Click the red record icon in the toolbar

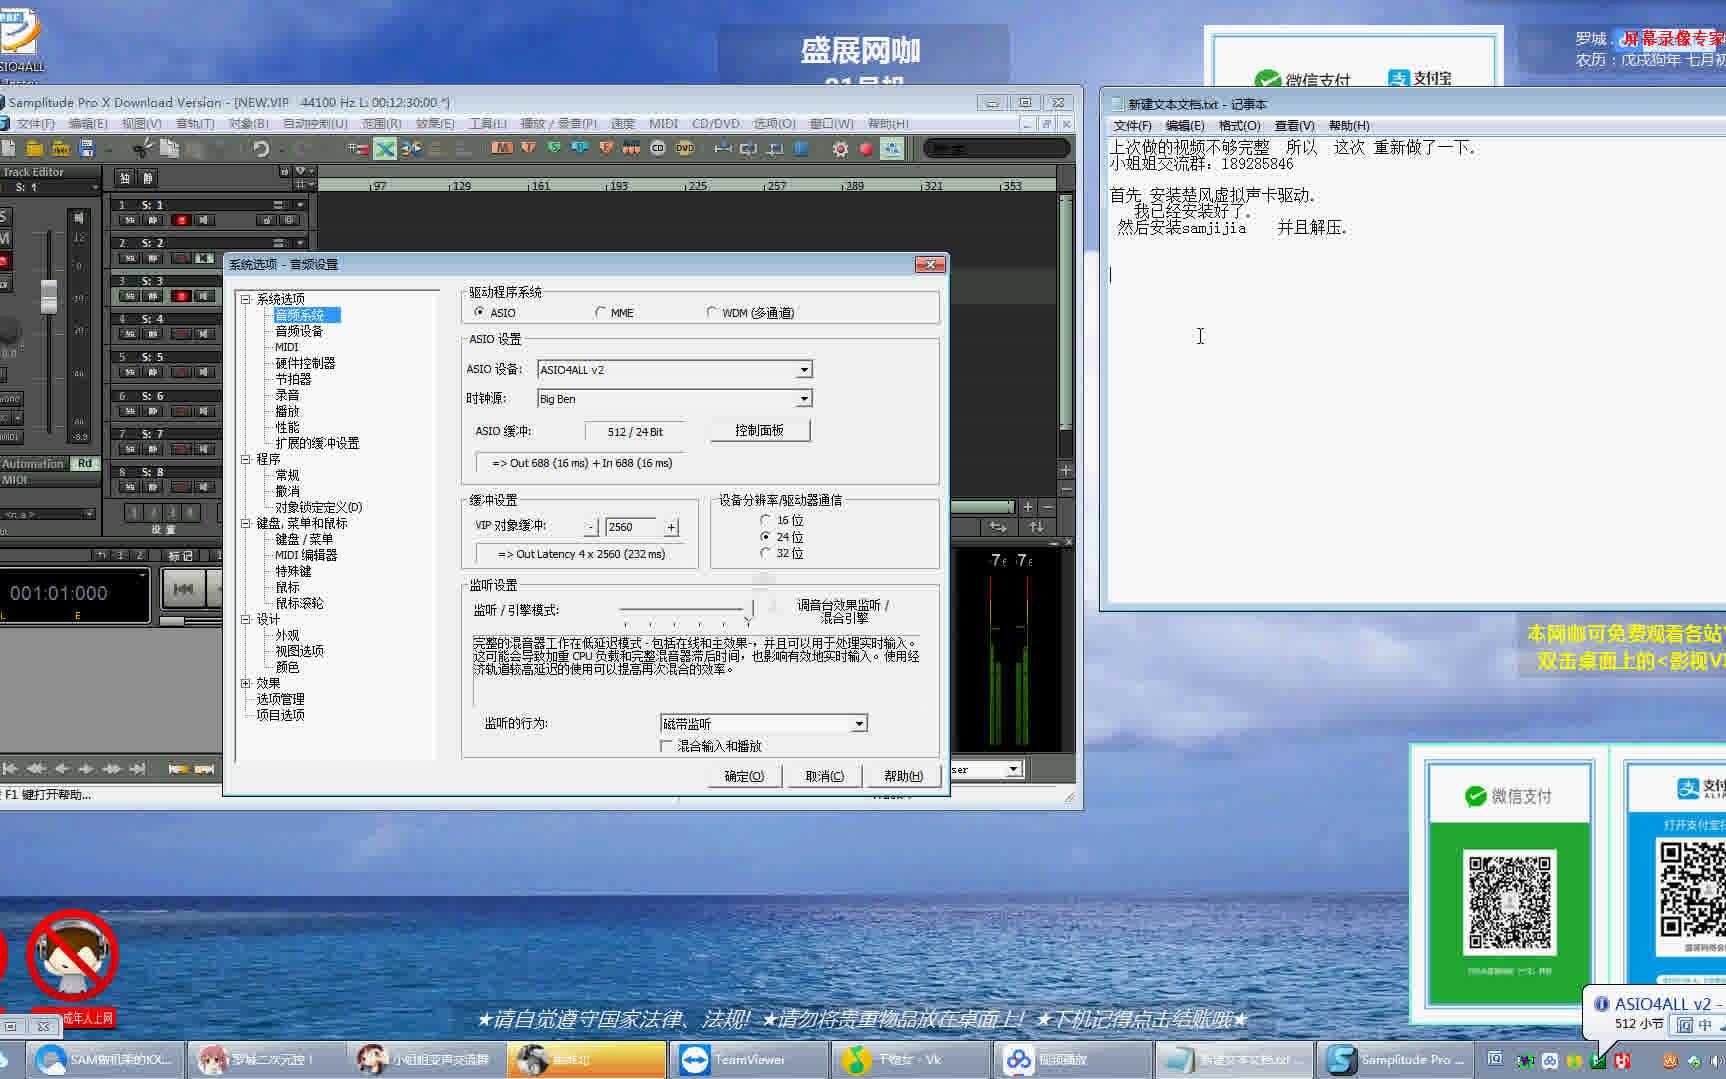(865, 148)
